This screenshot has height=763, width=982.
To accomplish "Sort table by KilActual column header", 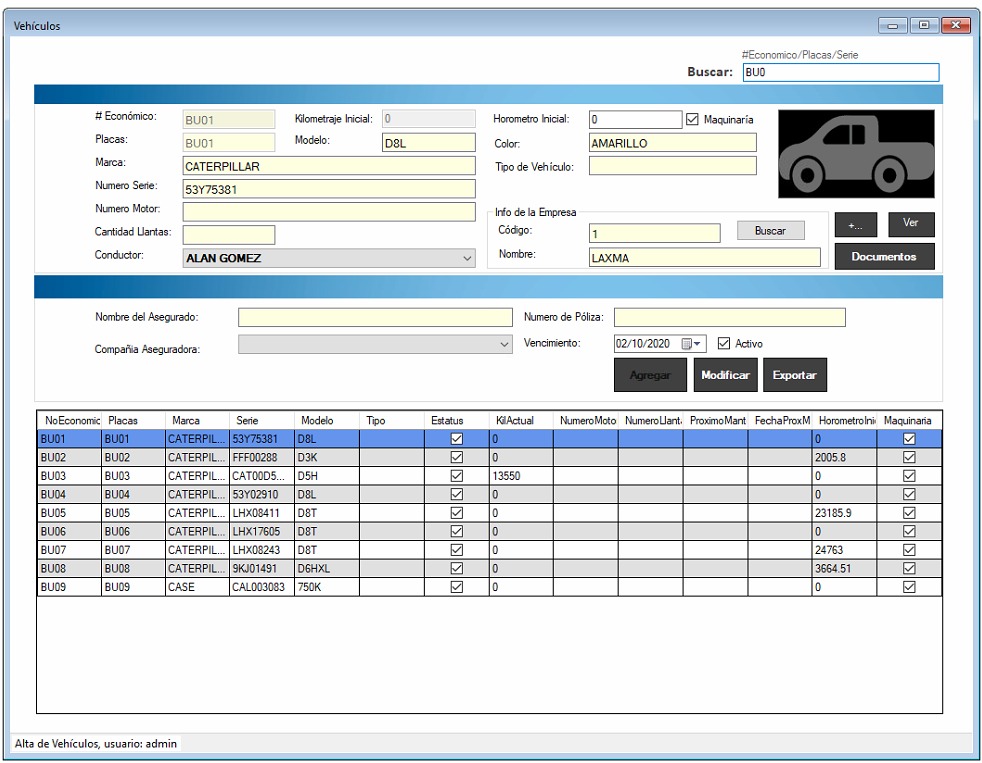I will click(521, 420).
